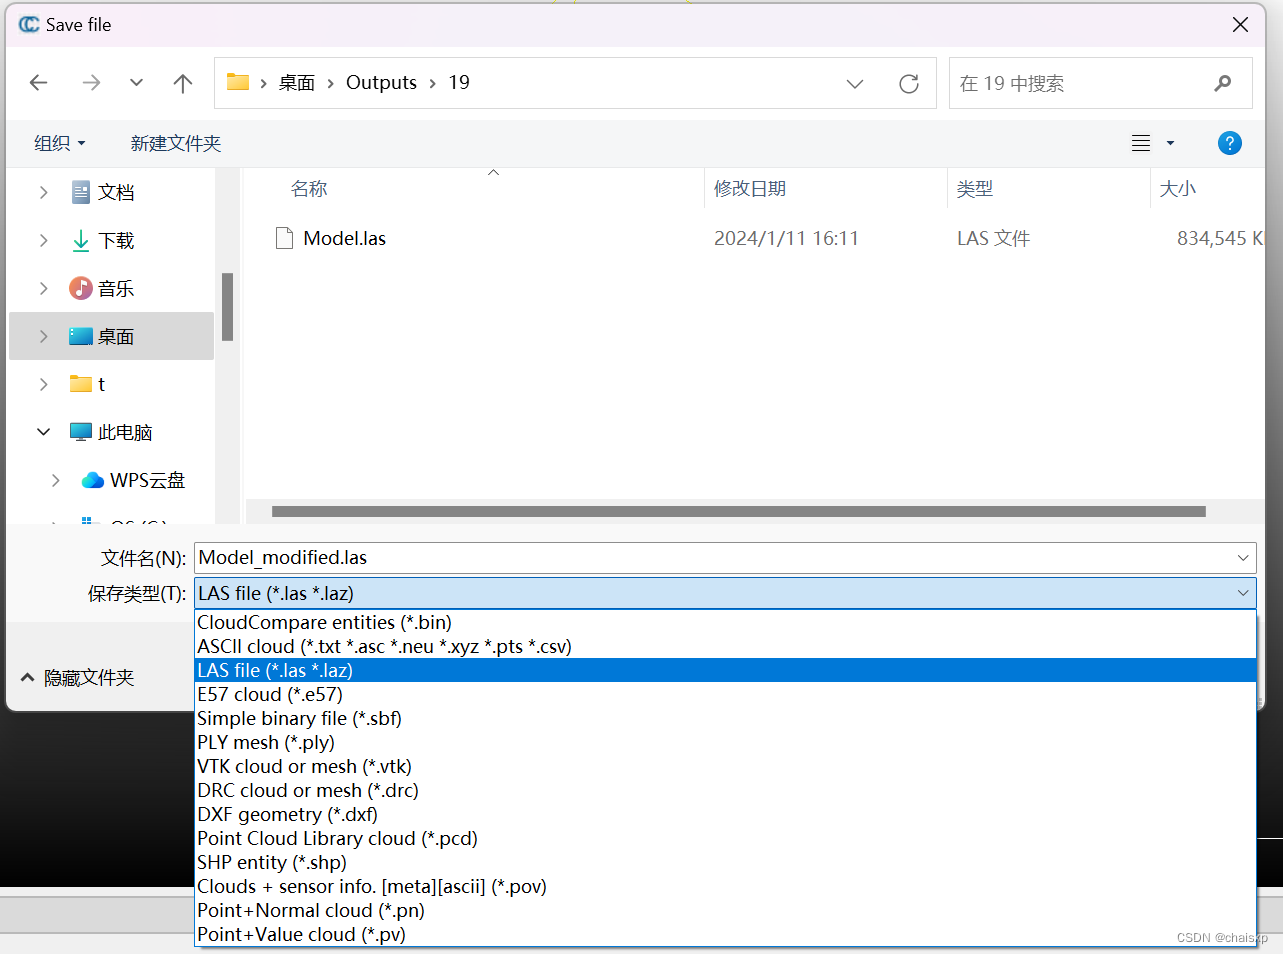Open the Outputs breadcrumb folder

coord(380,83)
